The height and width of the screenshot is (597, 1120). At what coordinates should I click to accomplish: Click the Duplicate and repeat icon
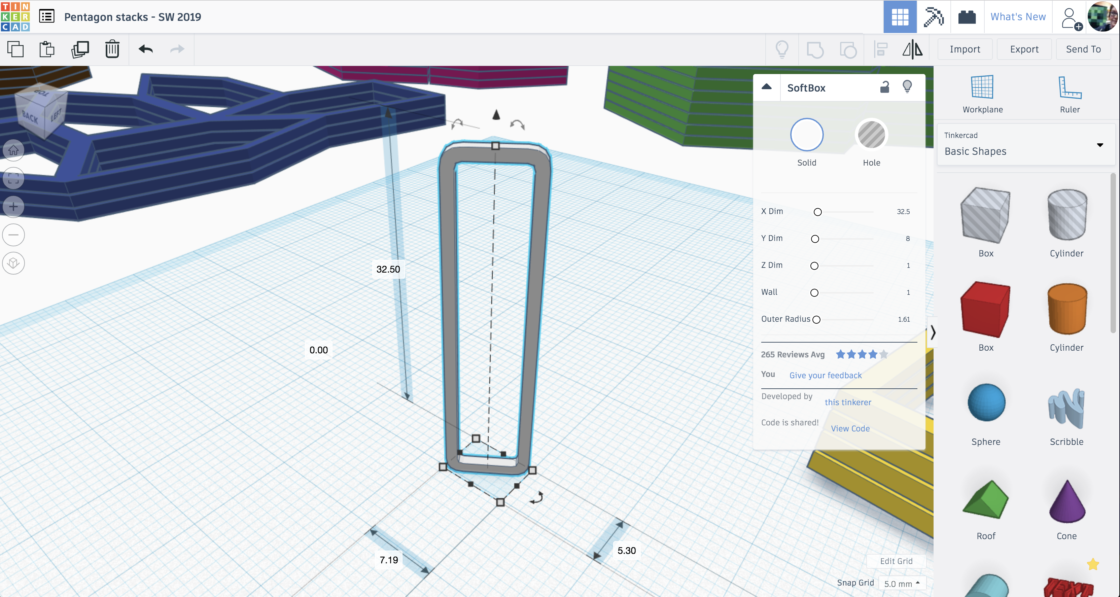(x=80, y=49)
